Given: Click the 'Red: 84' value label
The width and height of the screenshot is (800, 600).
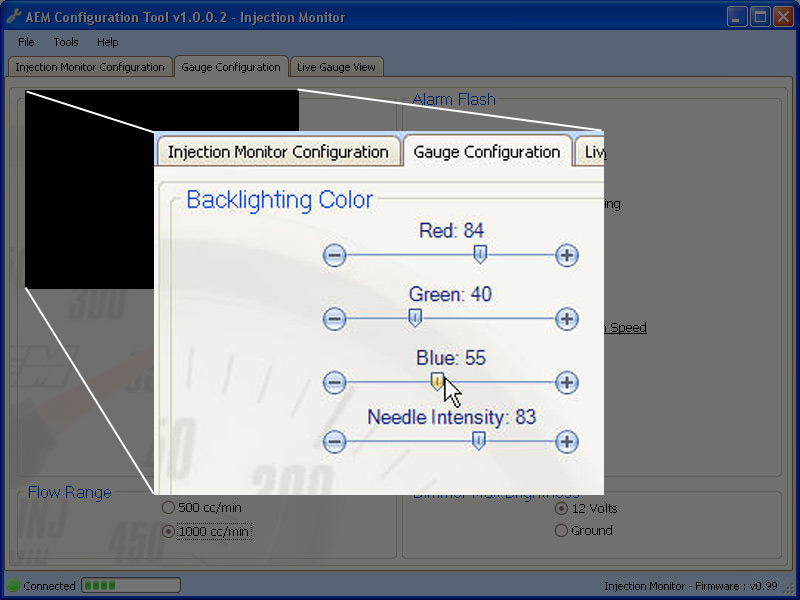Looking at the screenshot, I should coord(451,231).
